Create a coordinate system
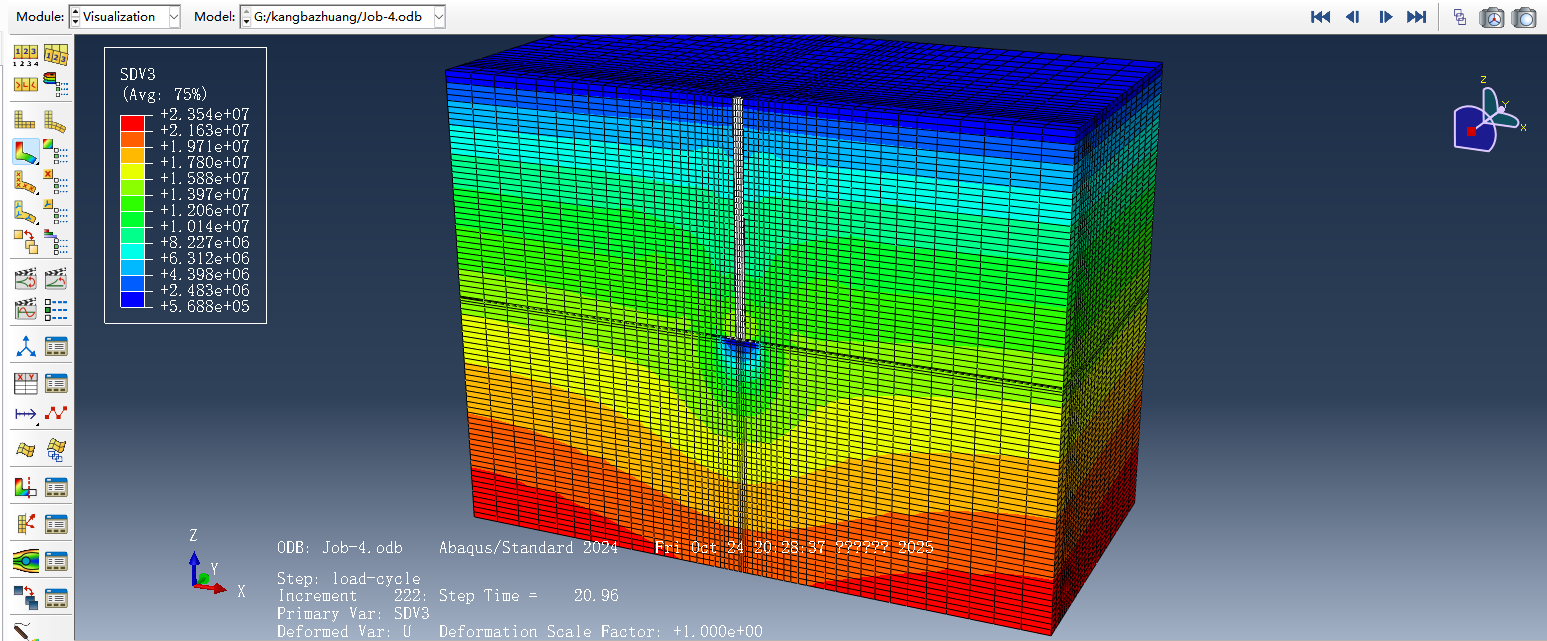The height and width of the screenshot is (641, 1547). (x=25, y=347)
